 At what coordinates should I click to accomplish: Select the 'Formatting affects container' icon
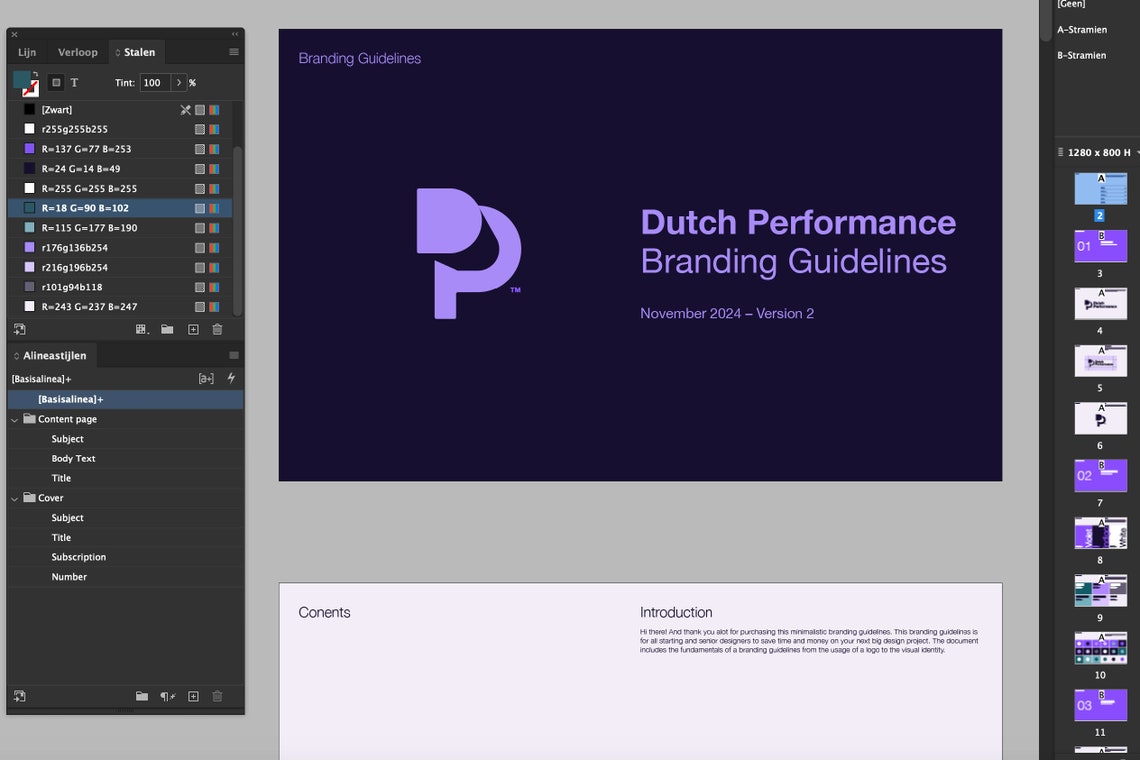[x=56, y=82]
